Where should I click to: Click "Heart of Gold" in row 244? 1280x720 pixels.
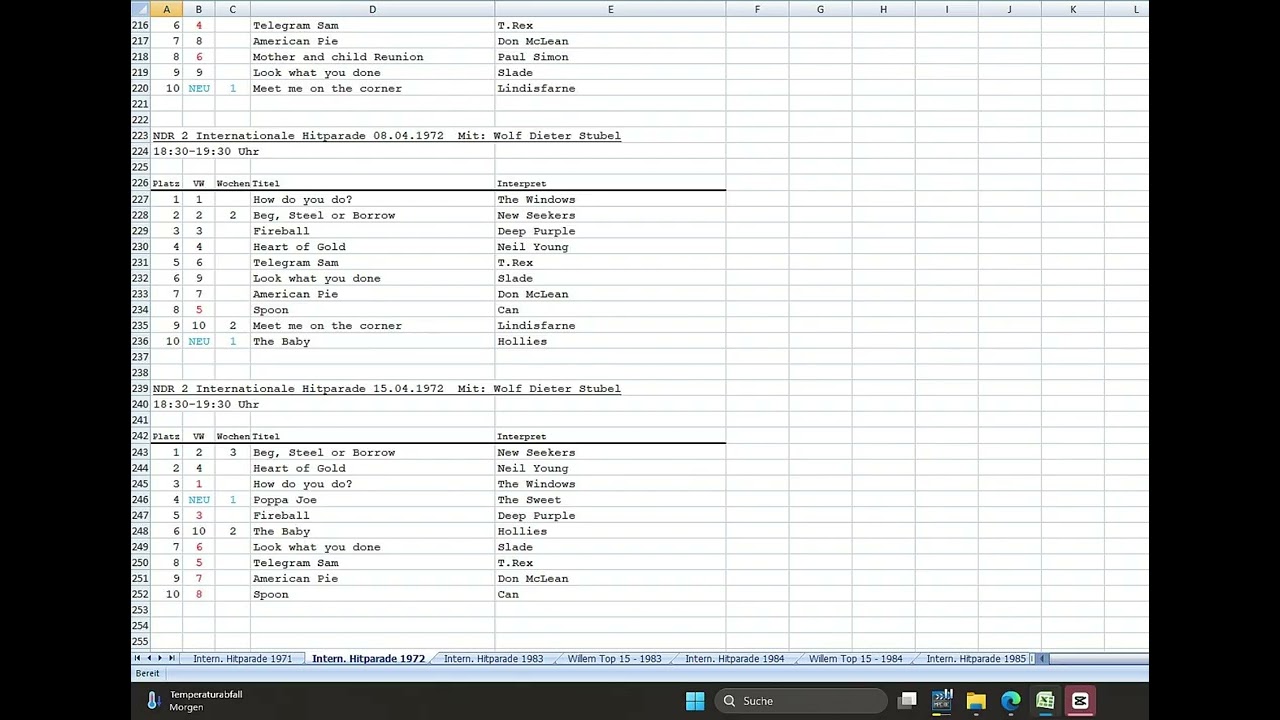299,468
